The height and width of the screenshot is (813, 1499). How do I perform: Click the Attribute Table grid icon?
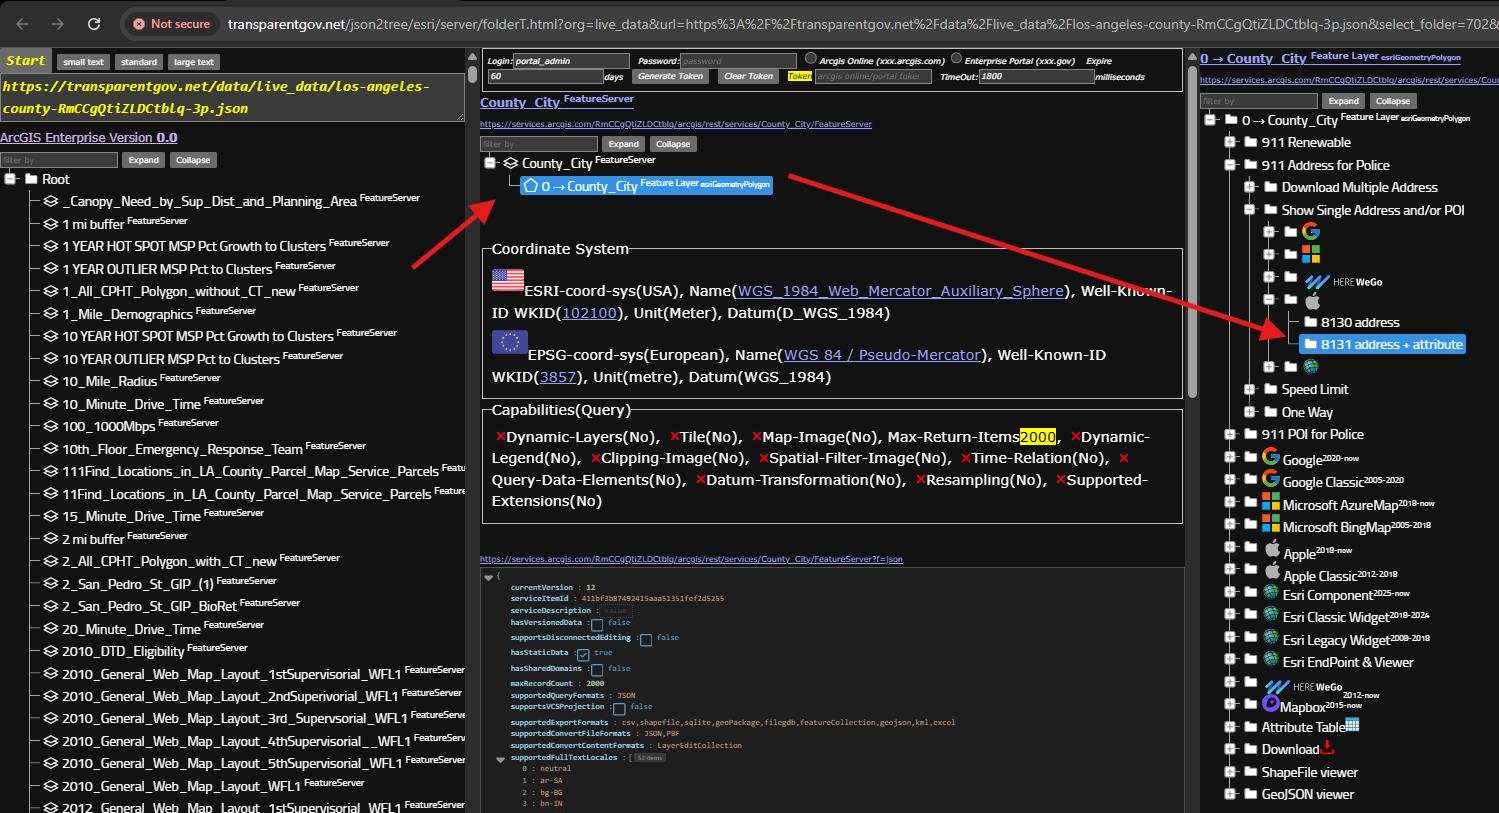[x=1352, y=725]
